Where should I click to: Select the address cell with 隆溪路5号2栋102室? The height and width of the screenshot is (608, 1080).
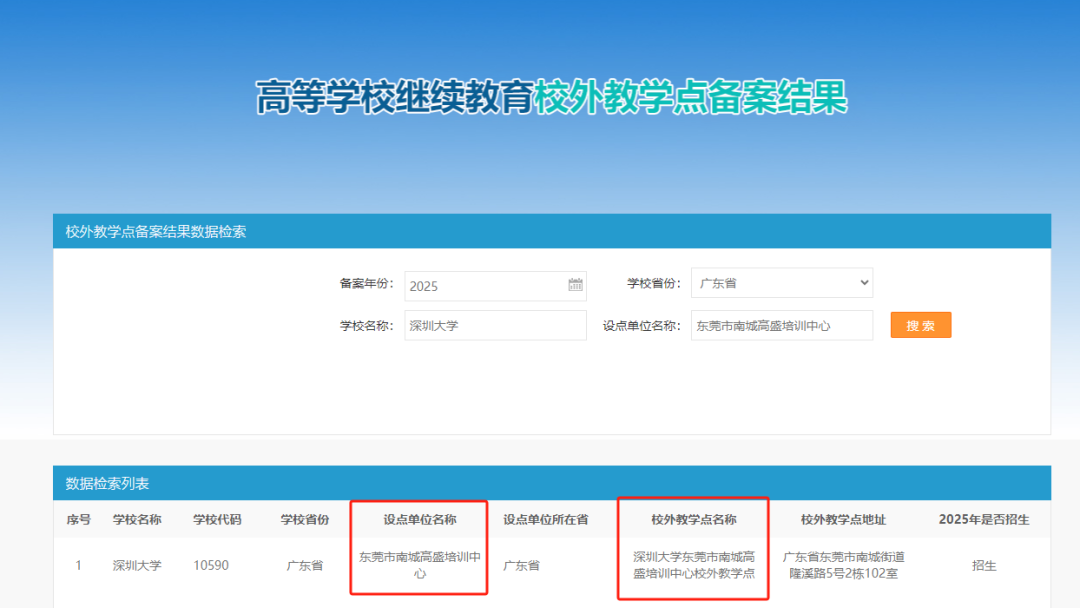(x=843, y=565)
